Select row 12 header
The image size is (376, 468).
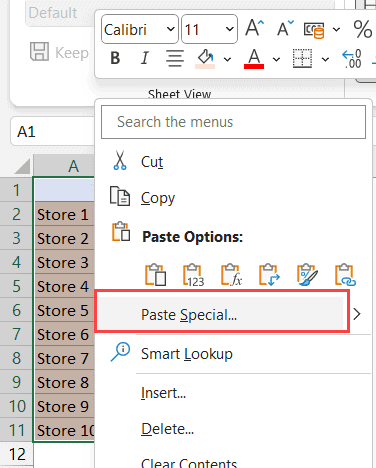pyautogui.click(x=16, y=454)
